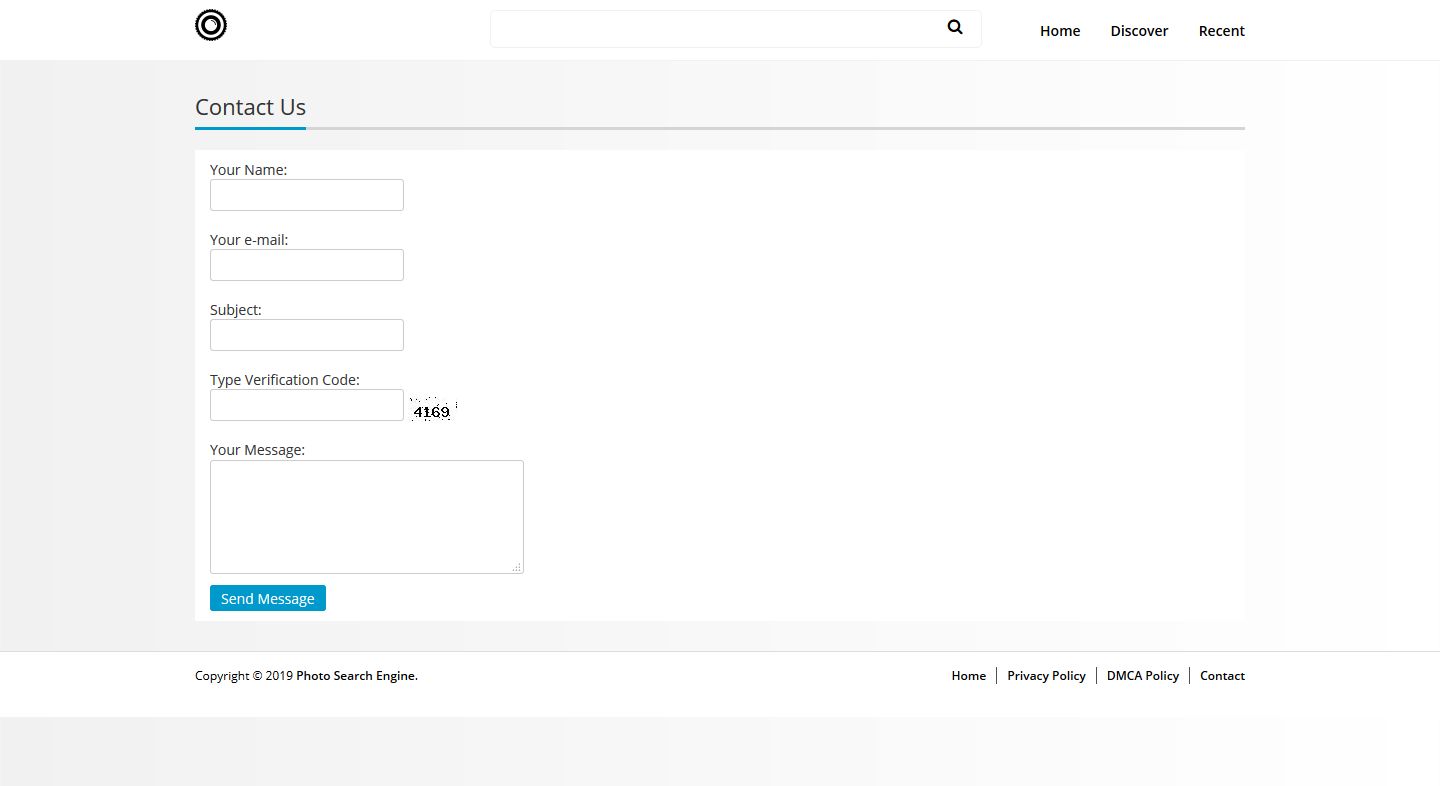Click the Your Message label
The height and width of the screenshot is (786, 1440).
(x=257, y=450)
